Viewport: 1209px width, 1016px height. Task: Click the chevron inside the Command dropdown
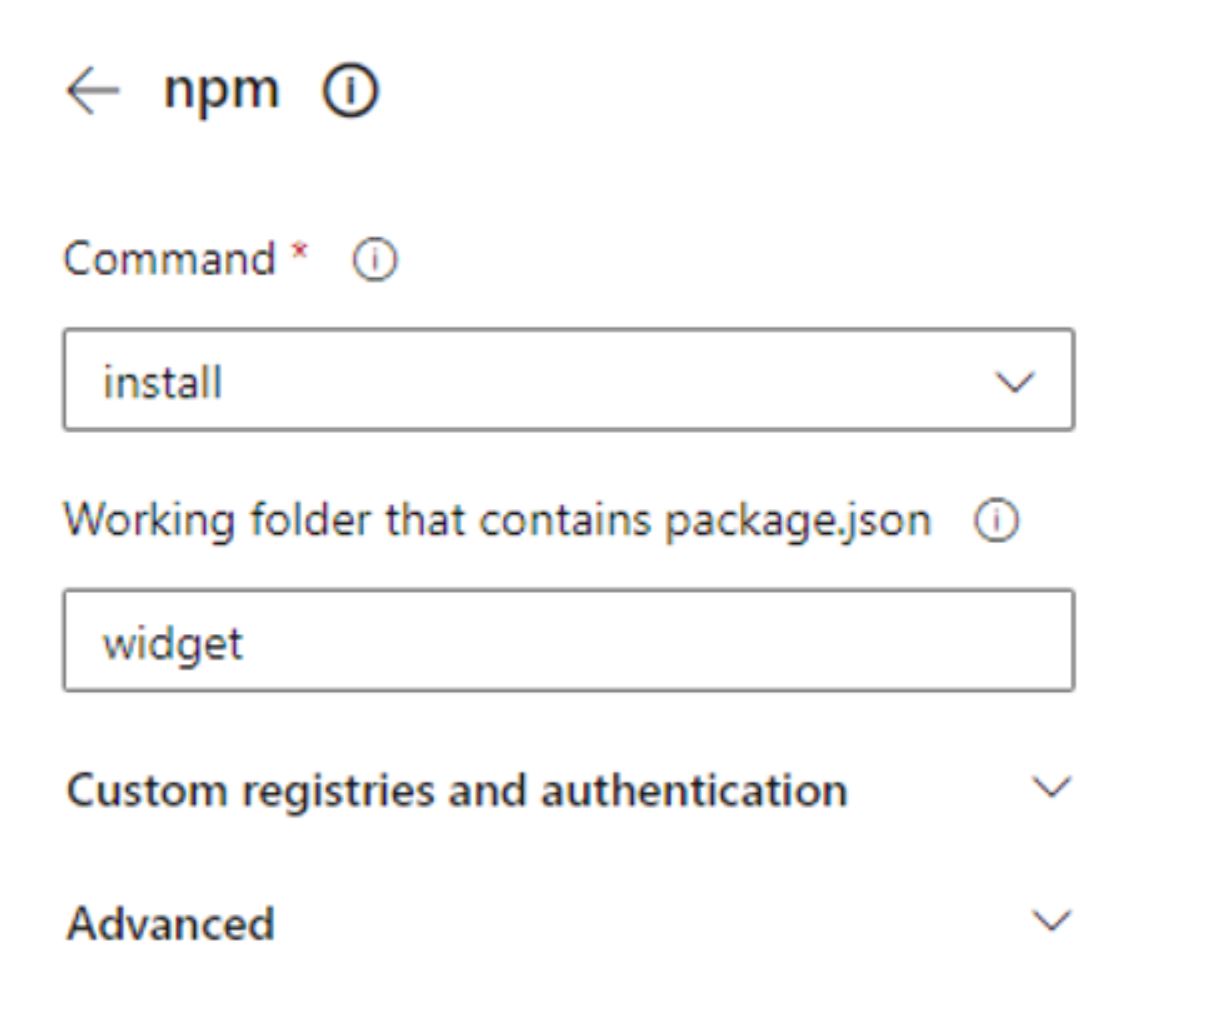tap(1015, 381)
